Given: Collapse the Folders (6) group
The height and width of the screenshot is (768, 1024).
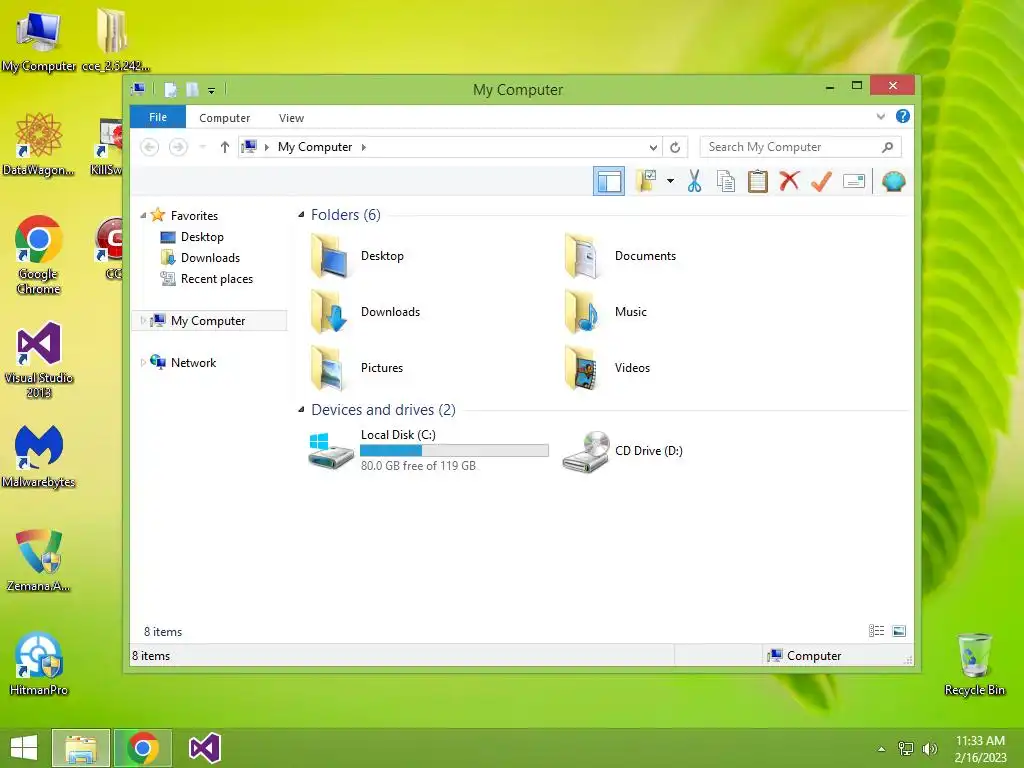Looking at the screenshot, I should [x=301, y=214].
